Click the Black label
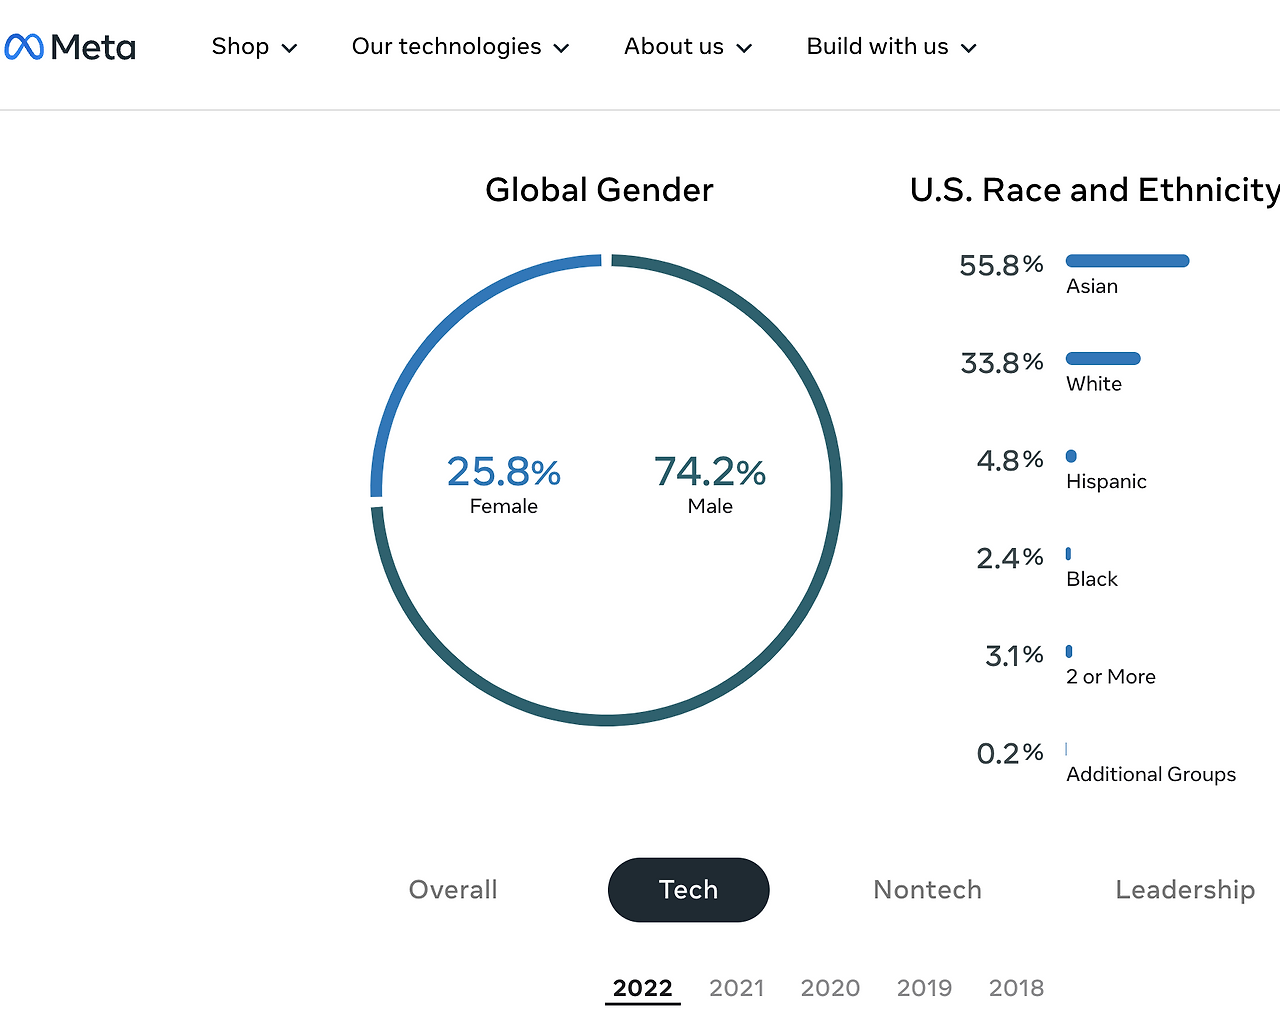1280x1023 pixels. point(1092,579)
